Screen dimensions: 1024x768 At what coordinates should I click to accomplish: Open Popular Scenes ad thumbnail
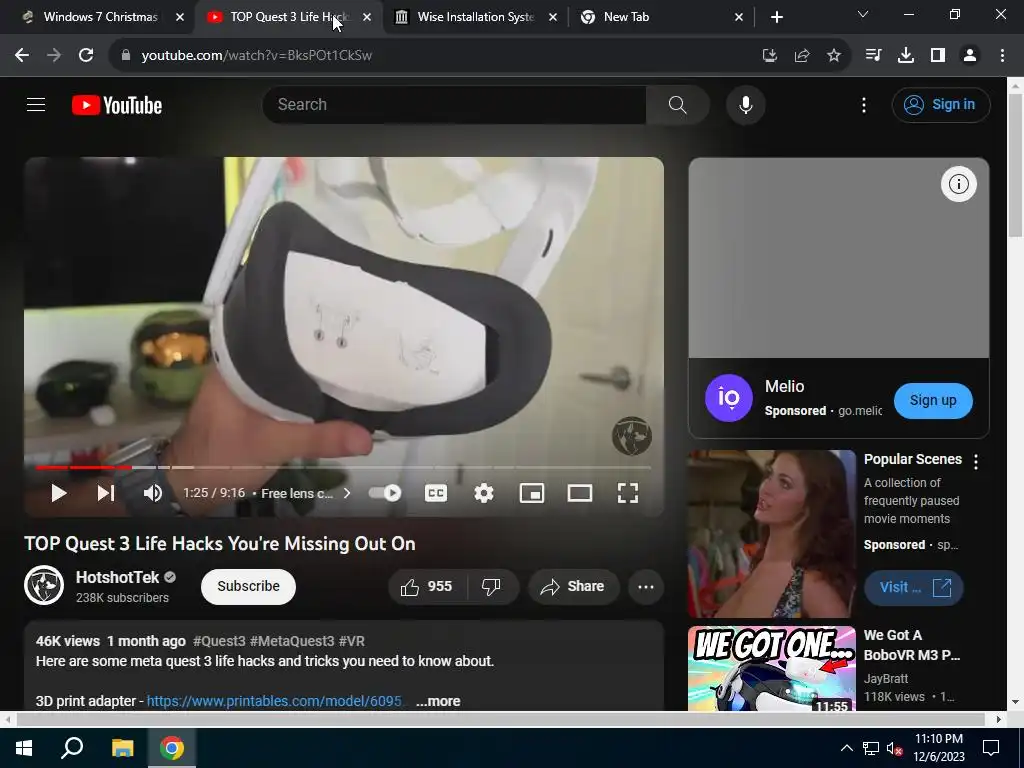772,534
